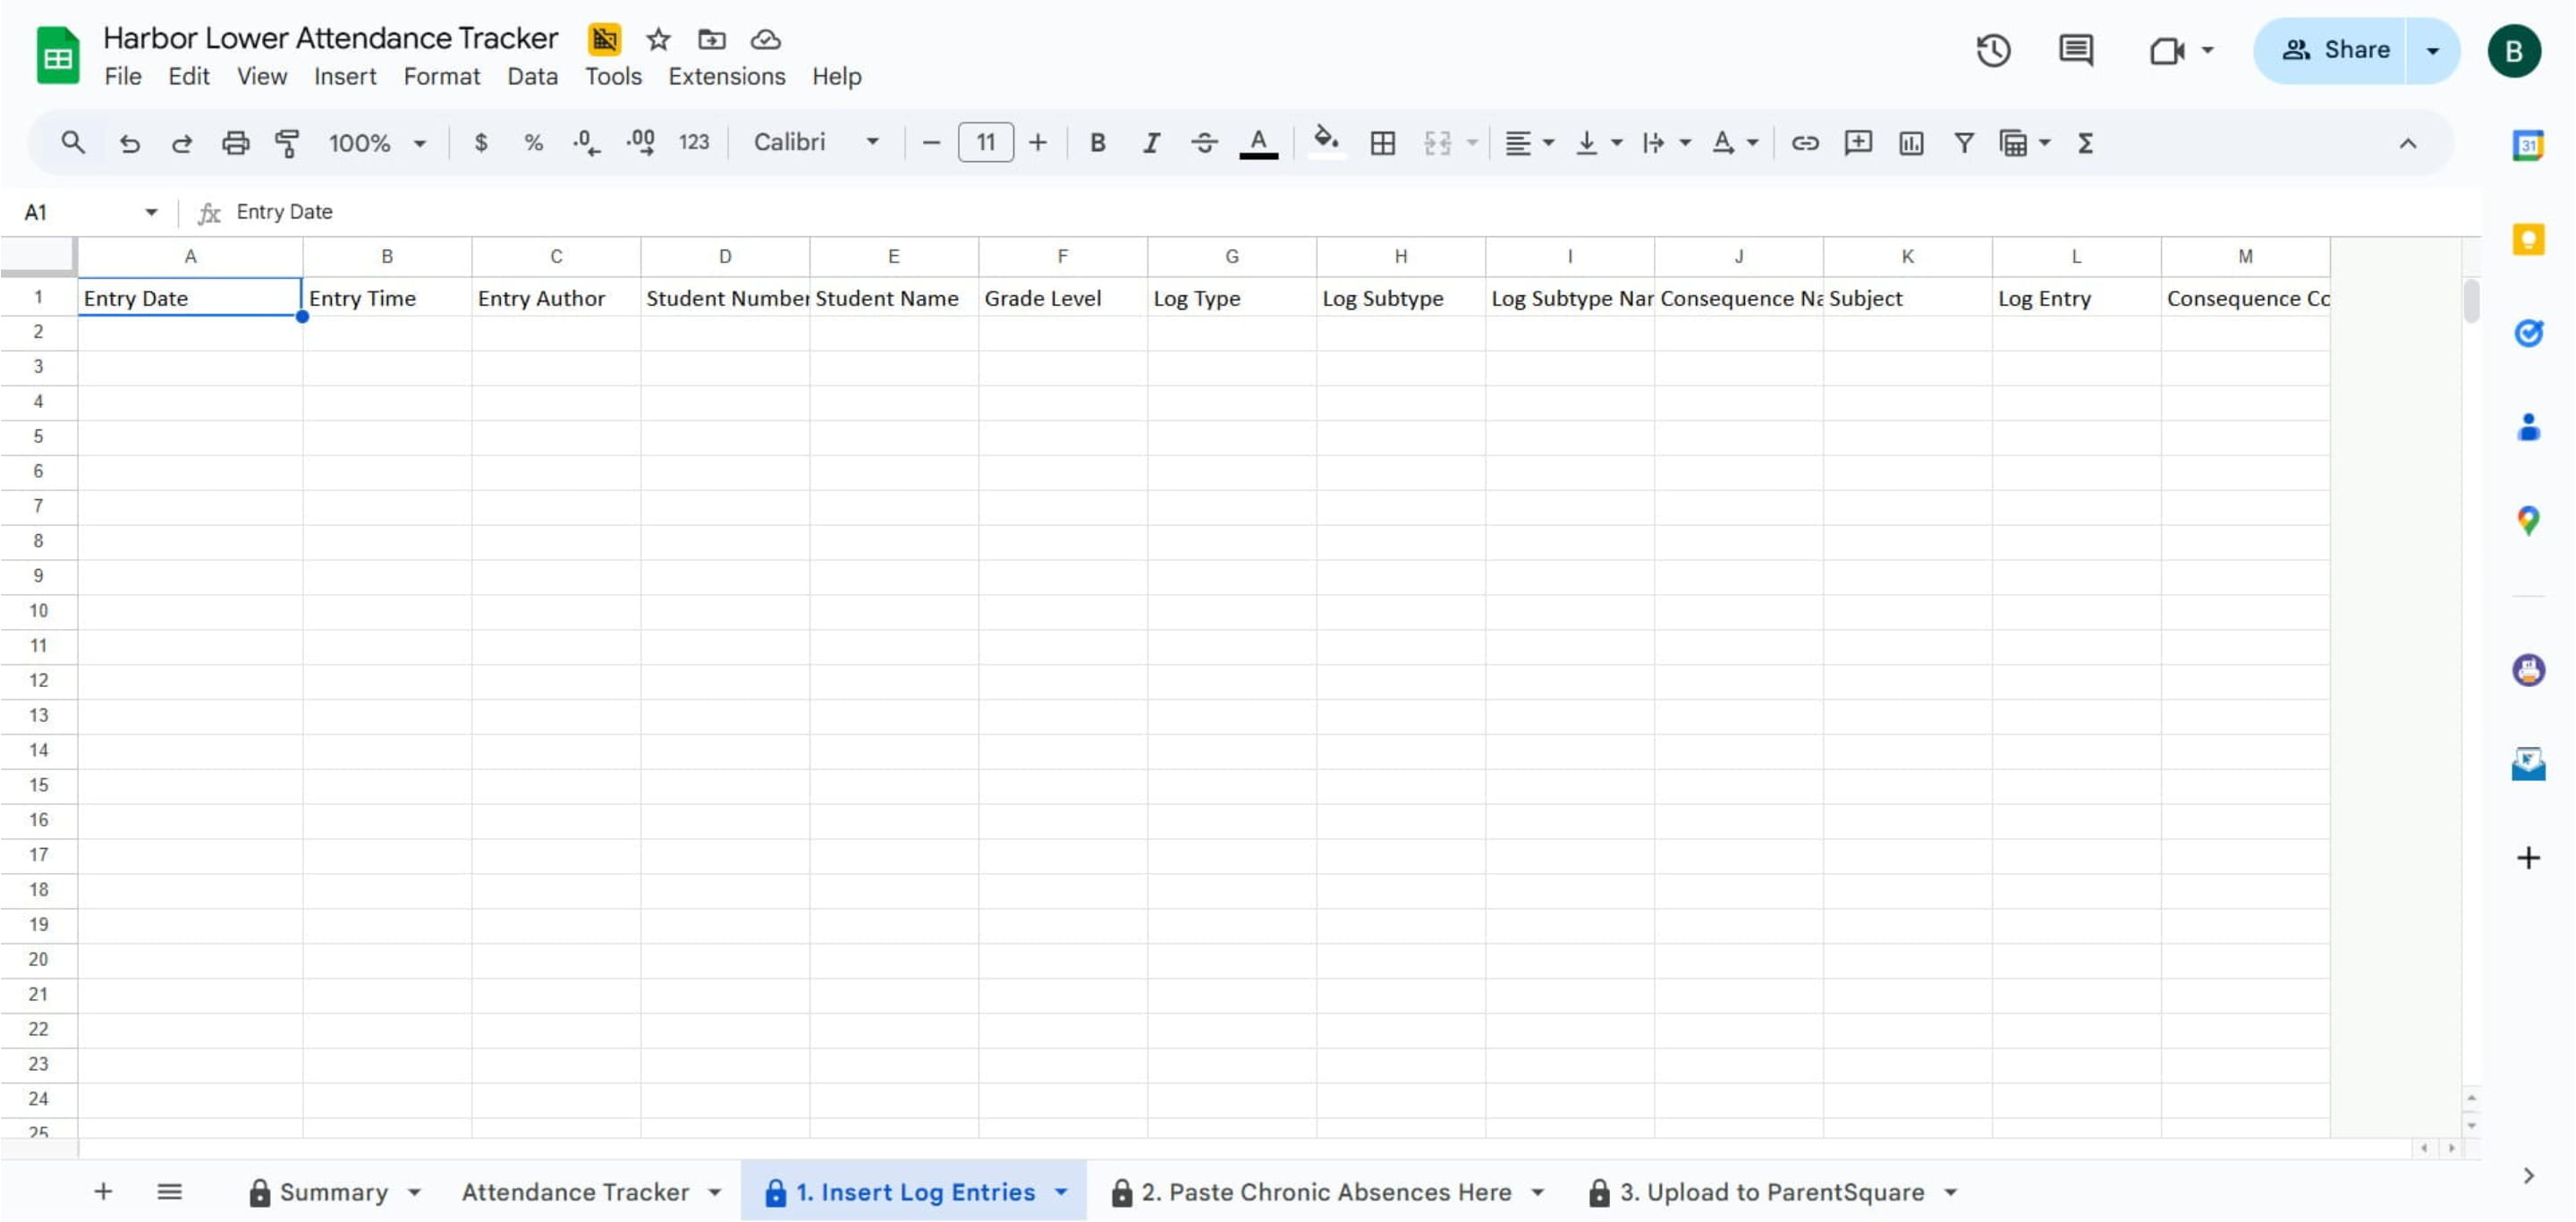This screenshot has width=2576, height=1222.
Task: Add a new sheet with plus button
Action: point(103,1192)
